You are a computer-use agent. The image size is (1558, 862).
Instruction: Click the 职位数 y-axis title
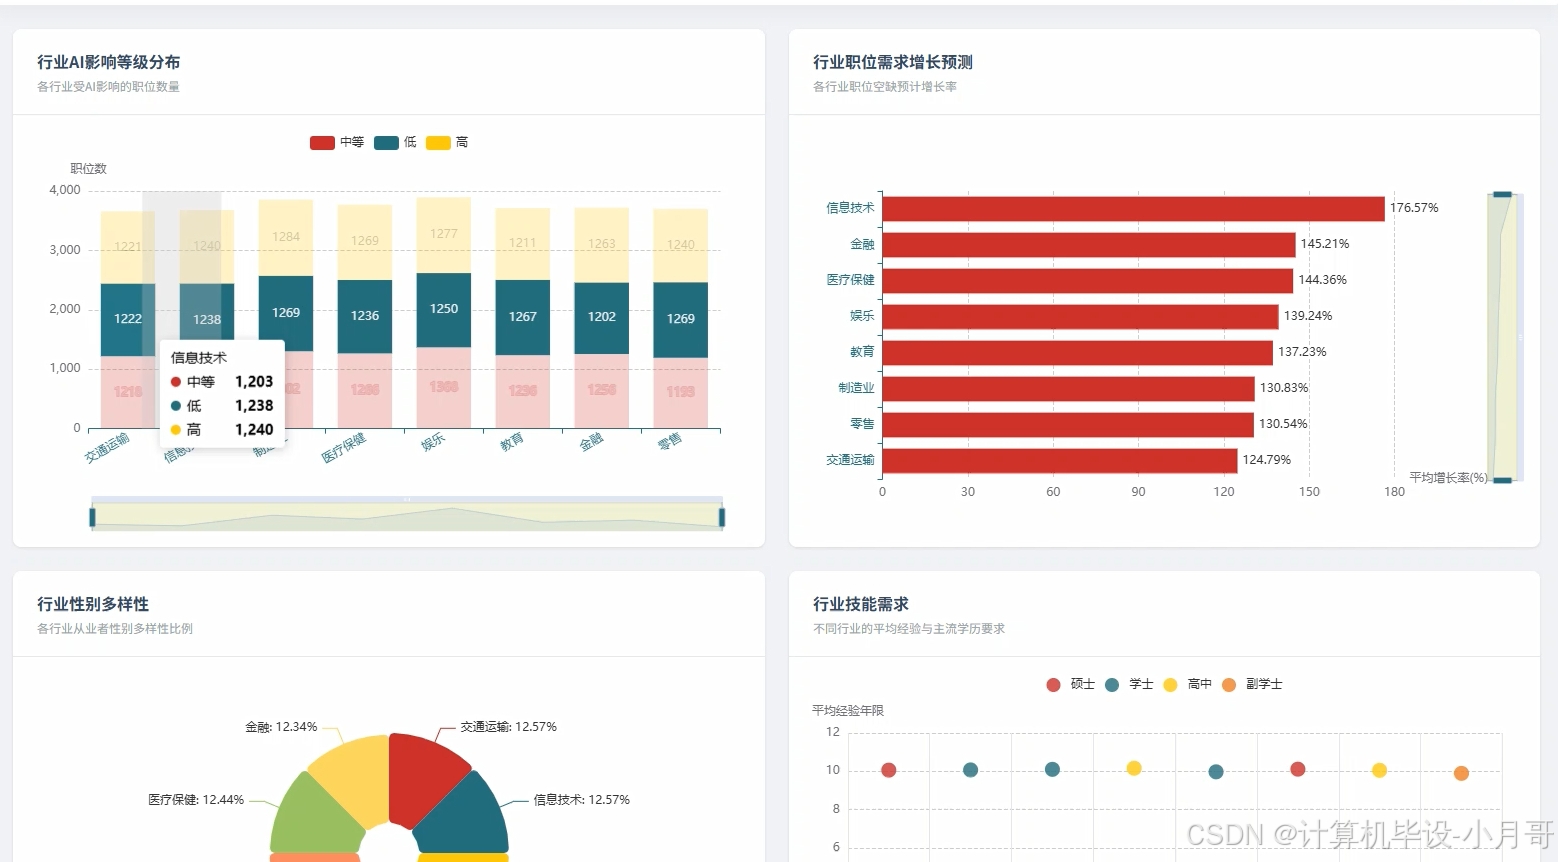[x=89, y=169]
